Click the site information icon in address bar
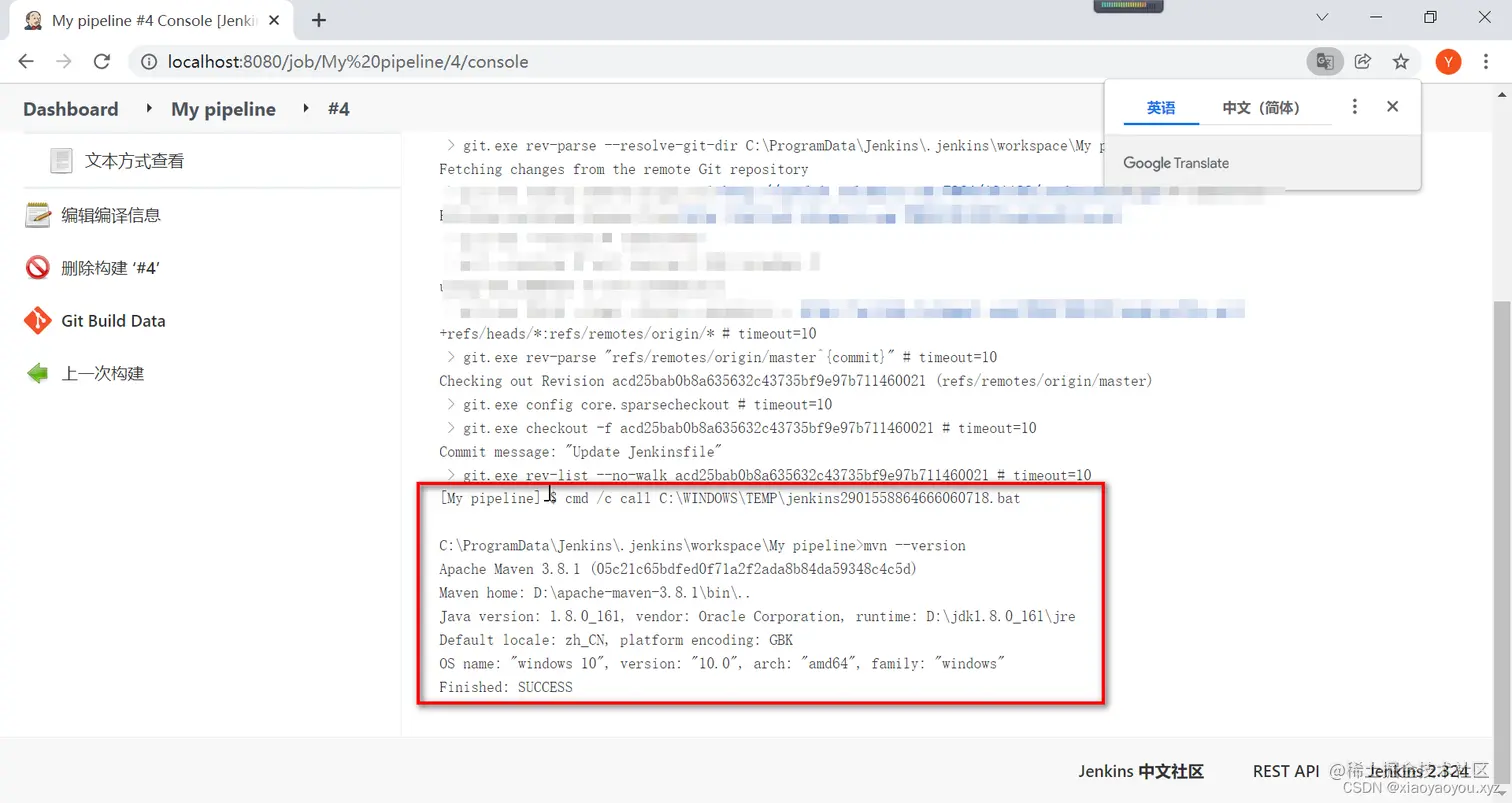Image resolution: width=1512 pixels, height=803 pixels. (149, 62)
